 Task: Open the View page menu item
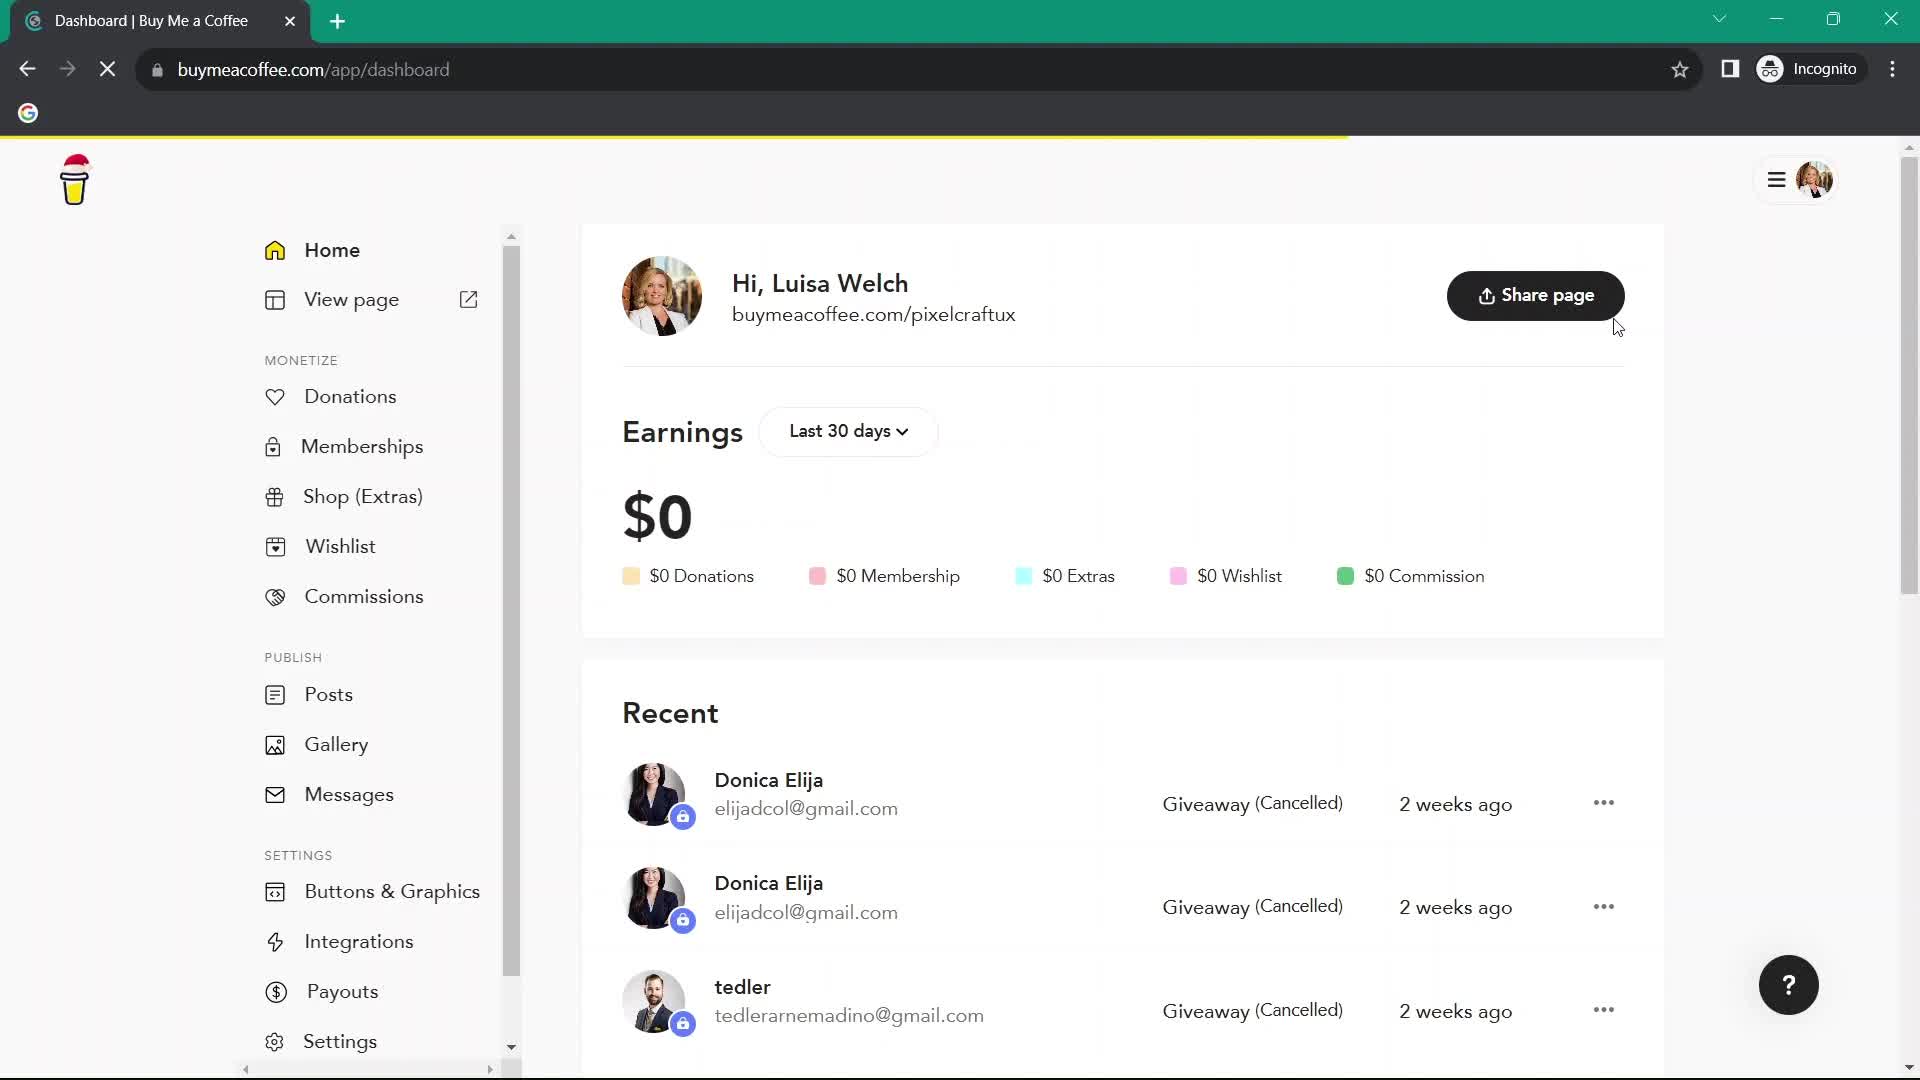351,299
